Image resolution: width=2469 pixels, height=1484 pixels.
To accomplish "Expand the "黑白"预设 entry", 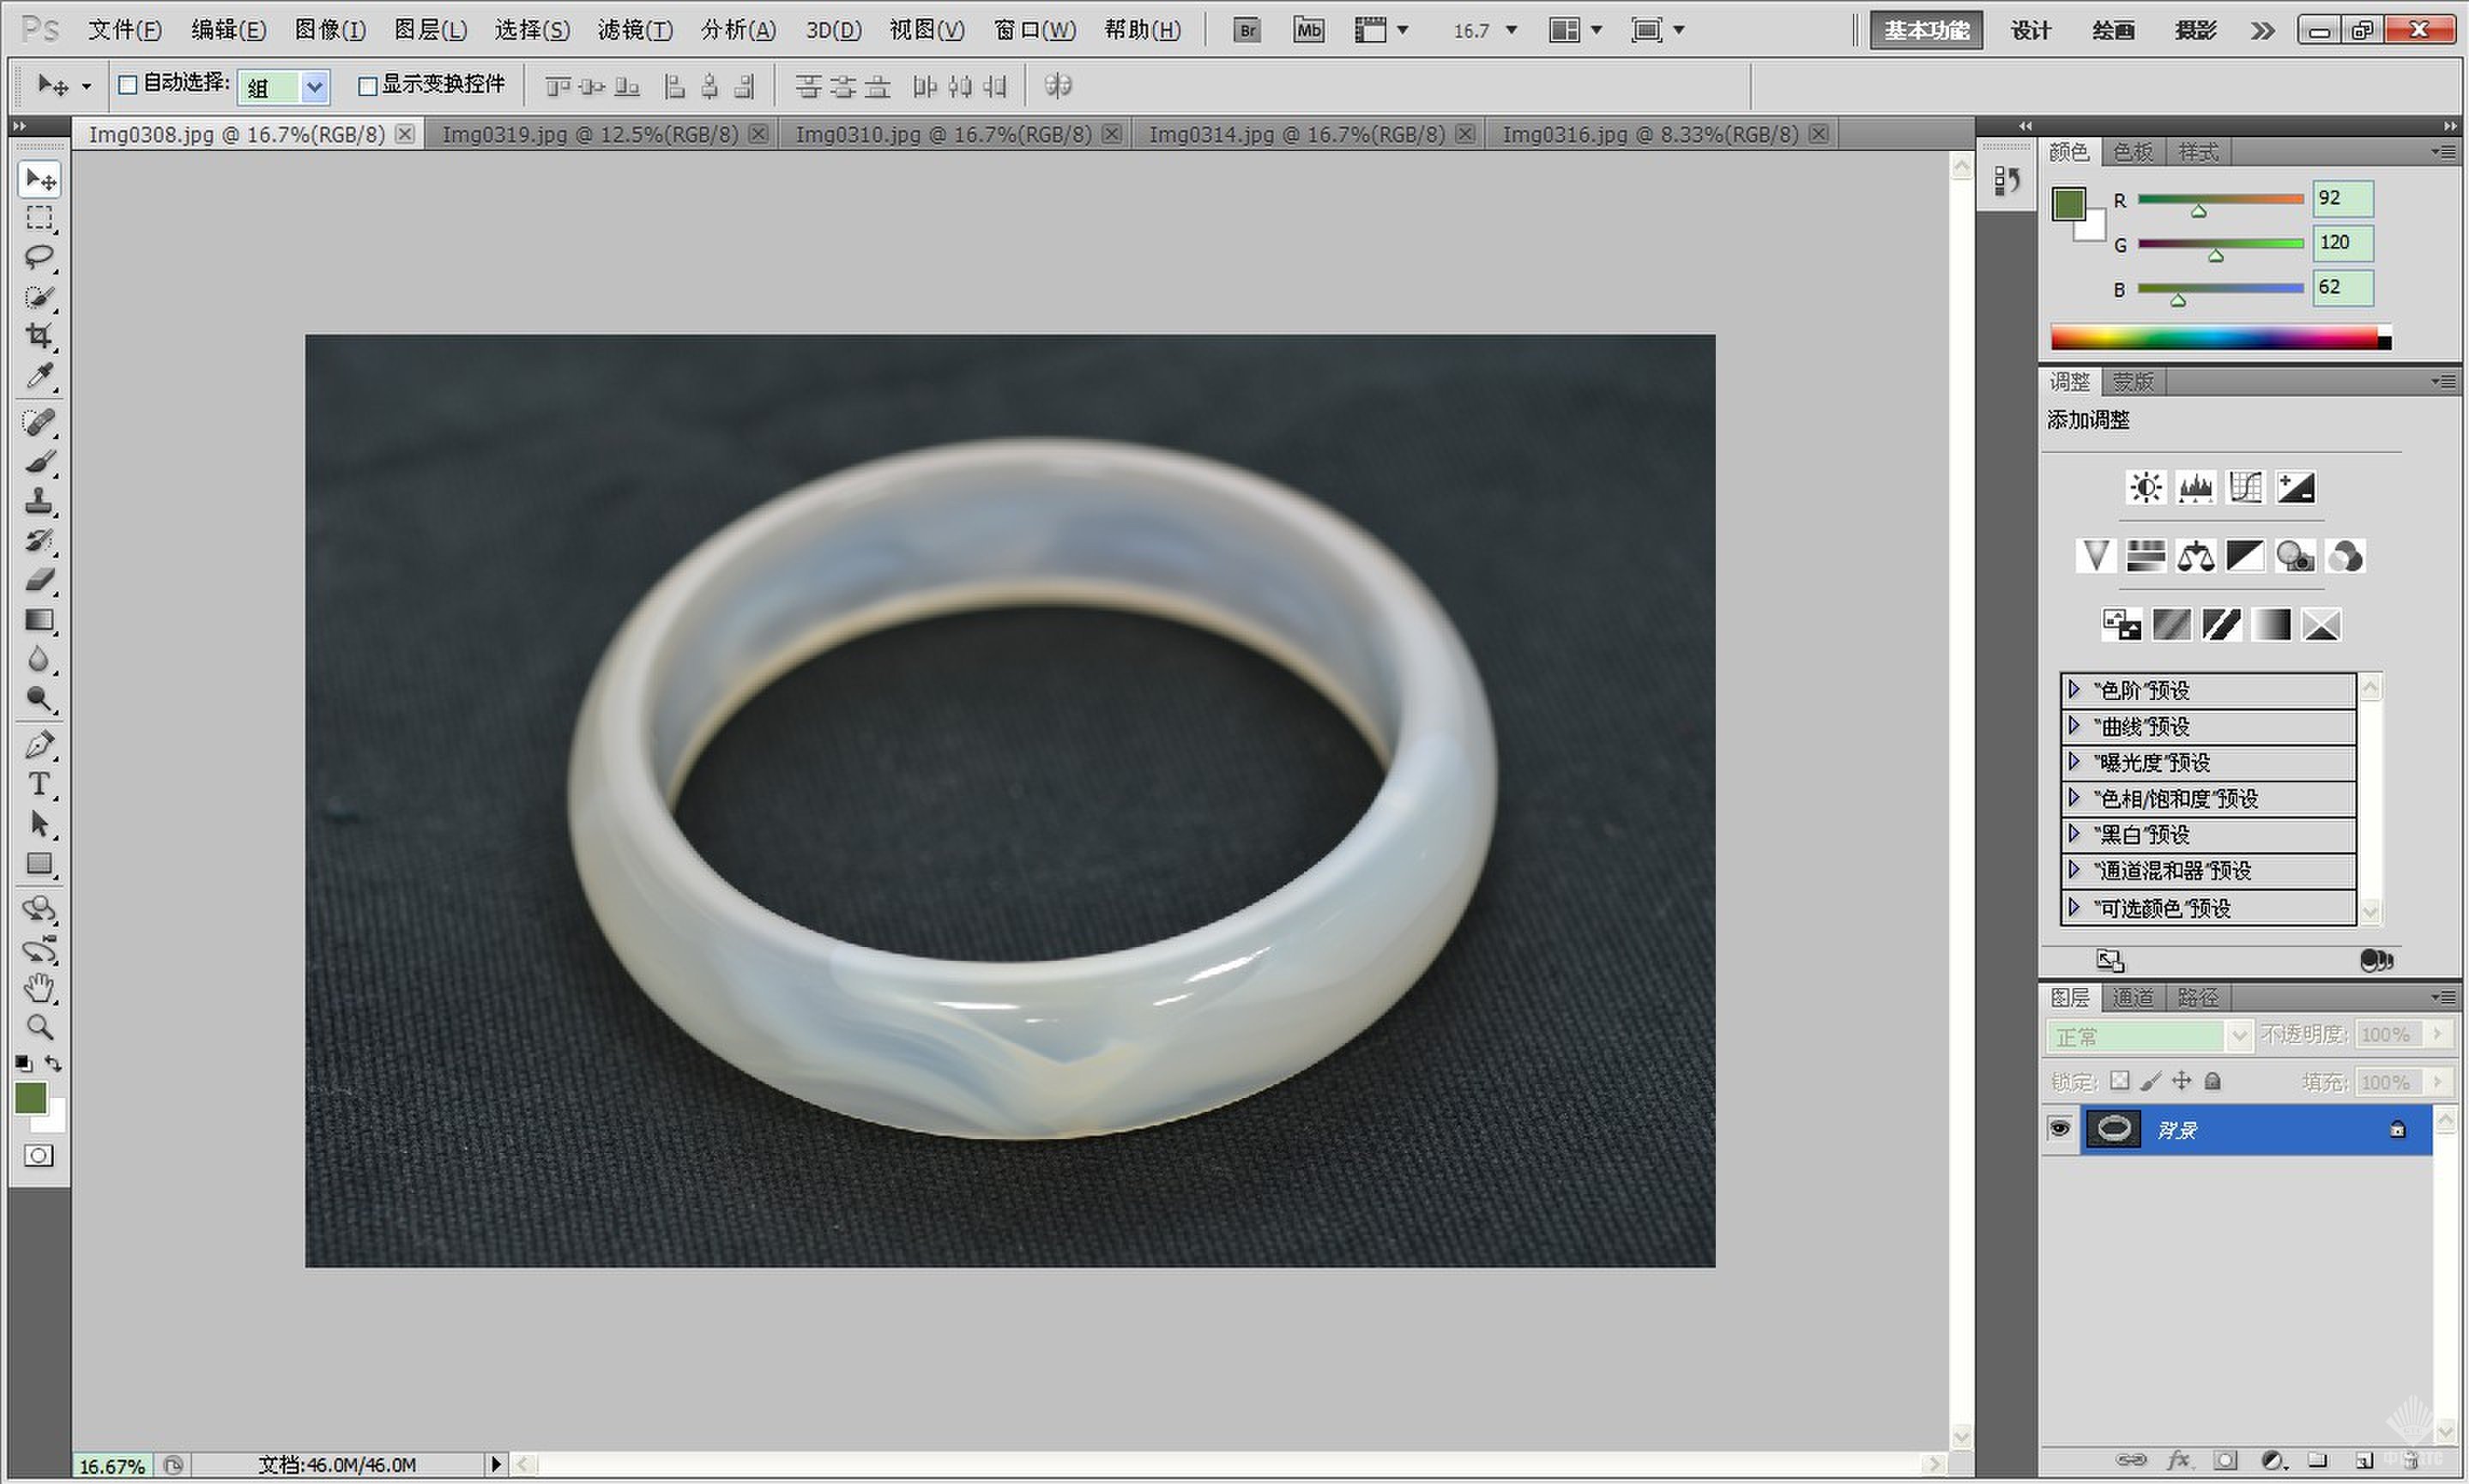I will click(x=2074, y=834).
